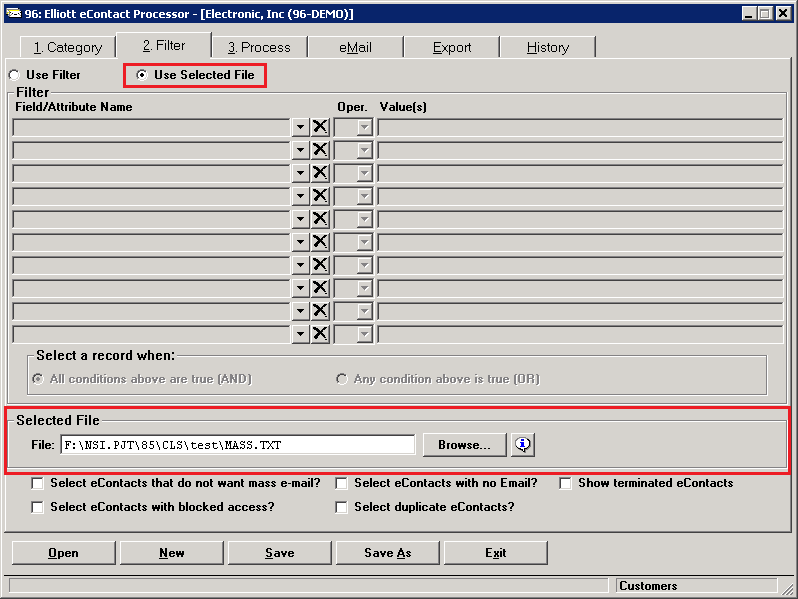Click the third row Oper. dropdown
Viewport: 798px width, 599px height.
[x=353, y=173]
